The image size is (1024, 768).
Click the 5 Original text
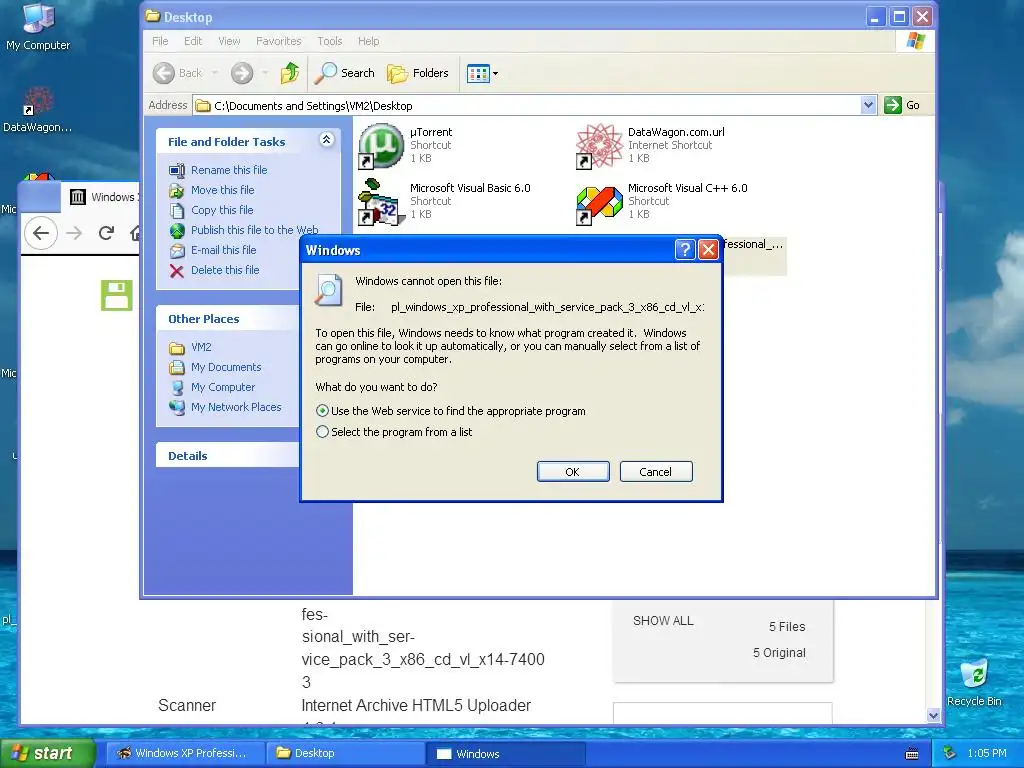pyautogui.click(x=779, y=653)
